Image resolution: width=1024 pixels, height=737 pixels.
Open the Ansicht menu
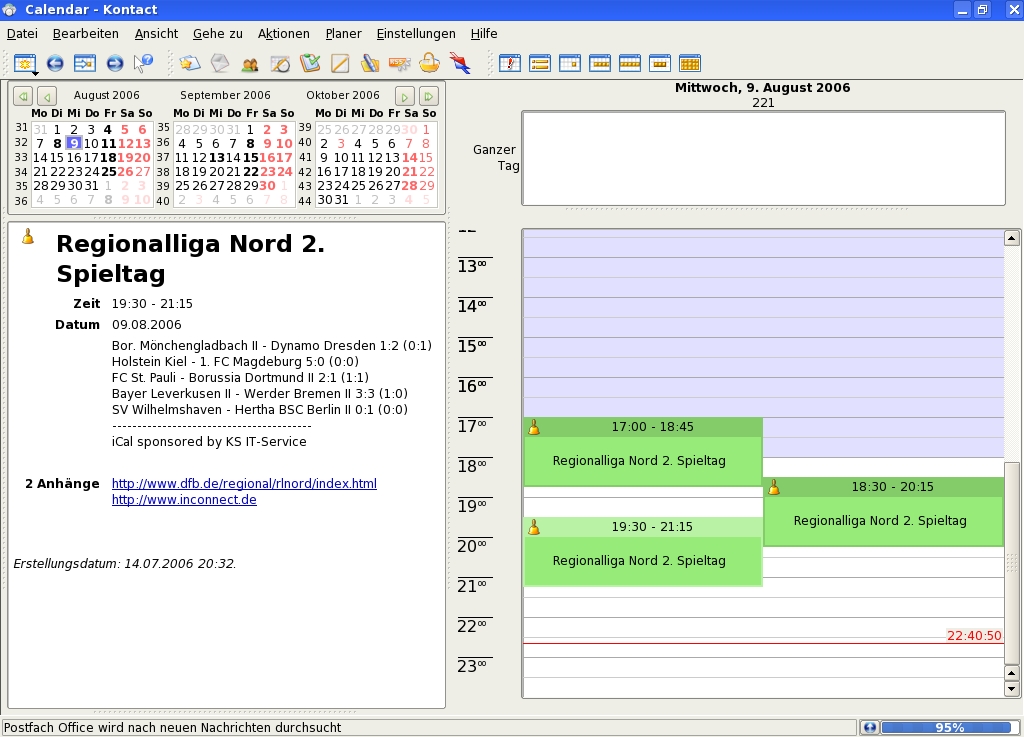(x=156, y=33)
